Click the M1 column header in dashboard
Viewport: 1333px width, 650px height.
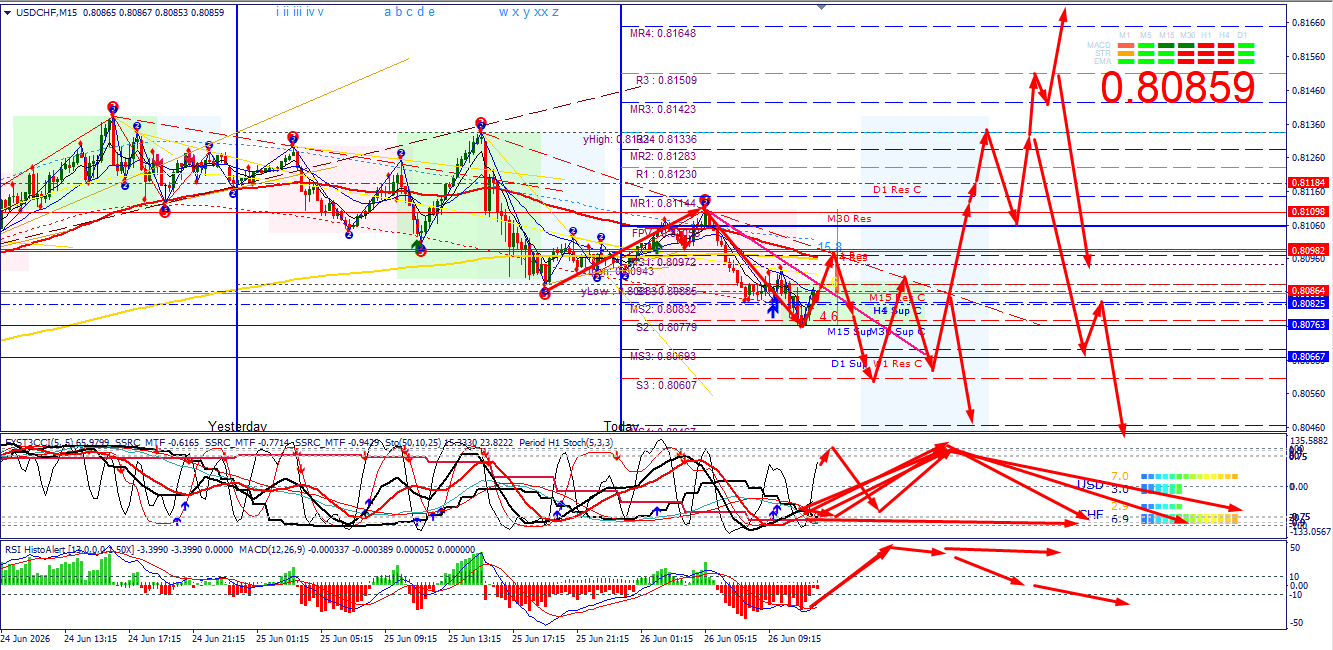click(1125, 35)
